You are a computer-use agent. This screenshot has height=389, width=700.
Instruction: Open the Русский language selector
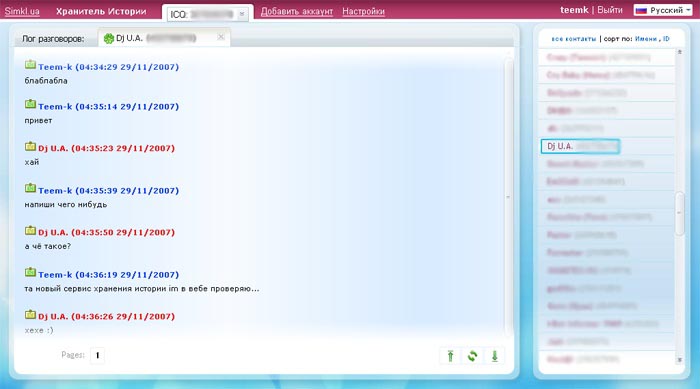(x=663, y=10)
